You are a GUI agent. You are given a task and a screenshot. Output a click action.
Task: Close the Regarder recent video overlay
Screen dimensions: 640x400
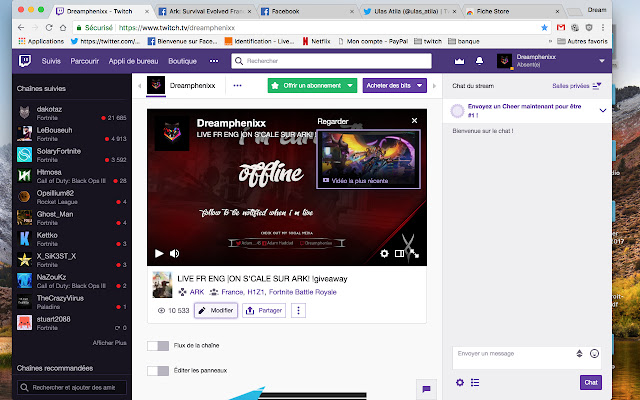[414, 120]
